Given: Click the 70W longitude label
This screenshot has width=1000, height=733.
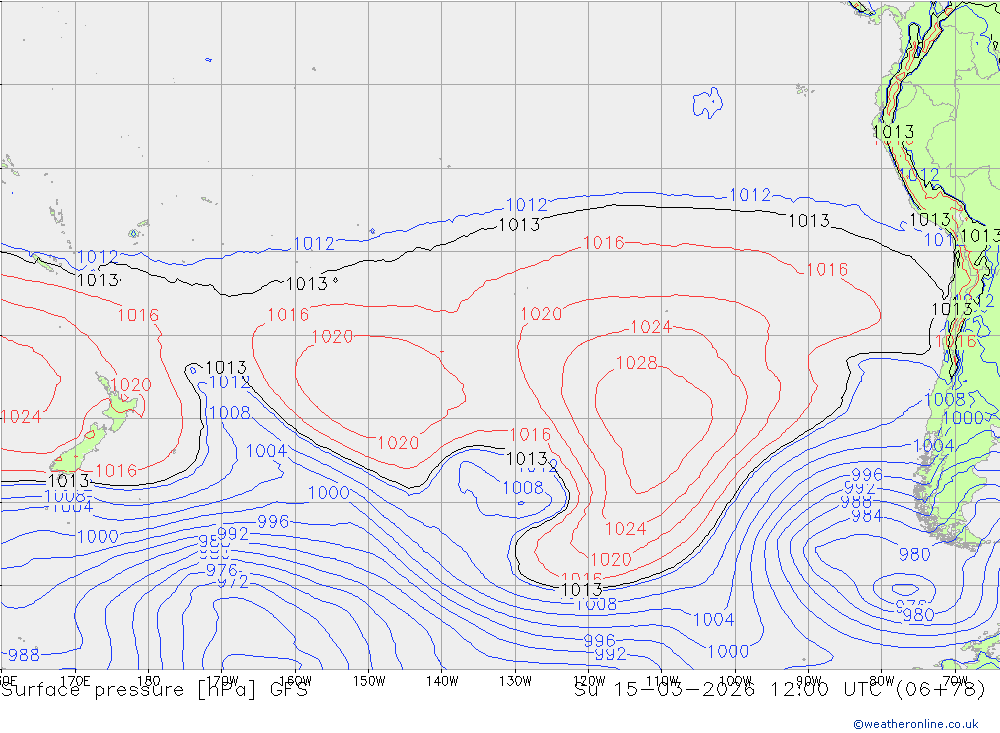Looking at the screenshot, I should [955, 681].
